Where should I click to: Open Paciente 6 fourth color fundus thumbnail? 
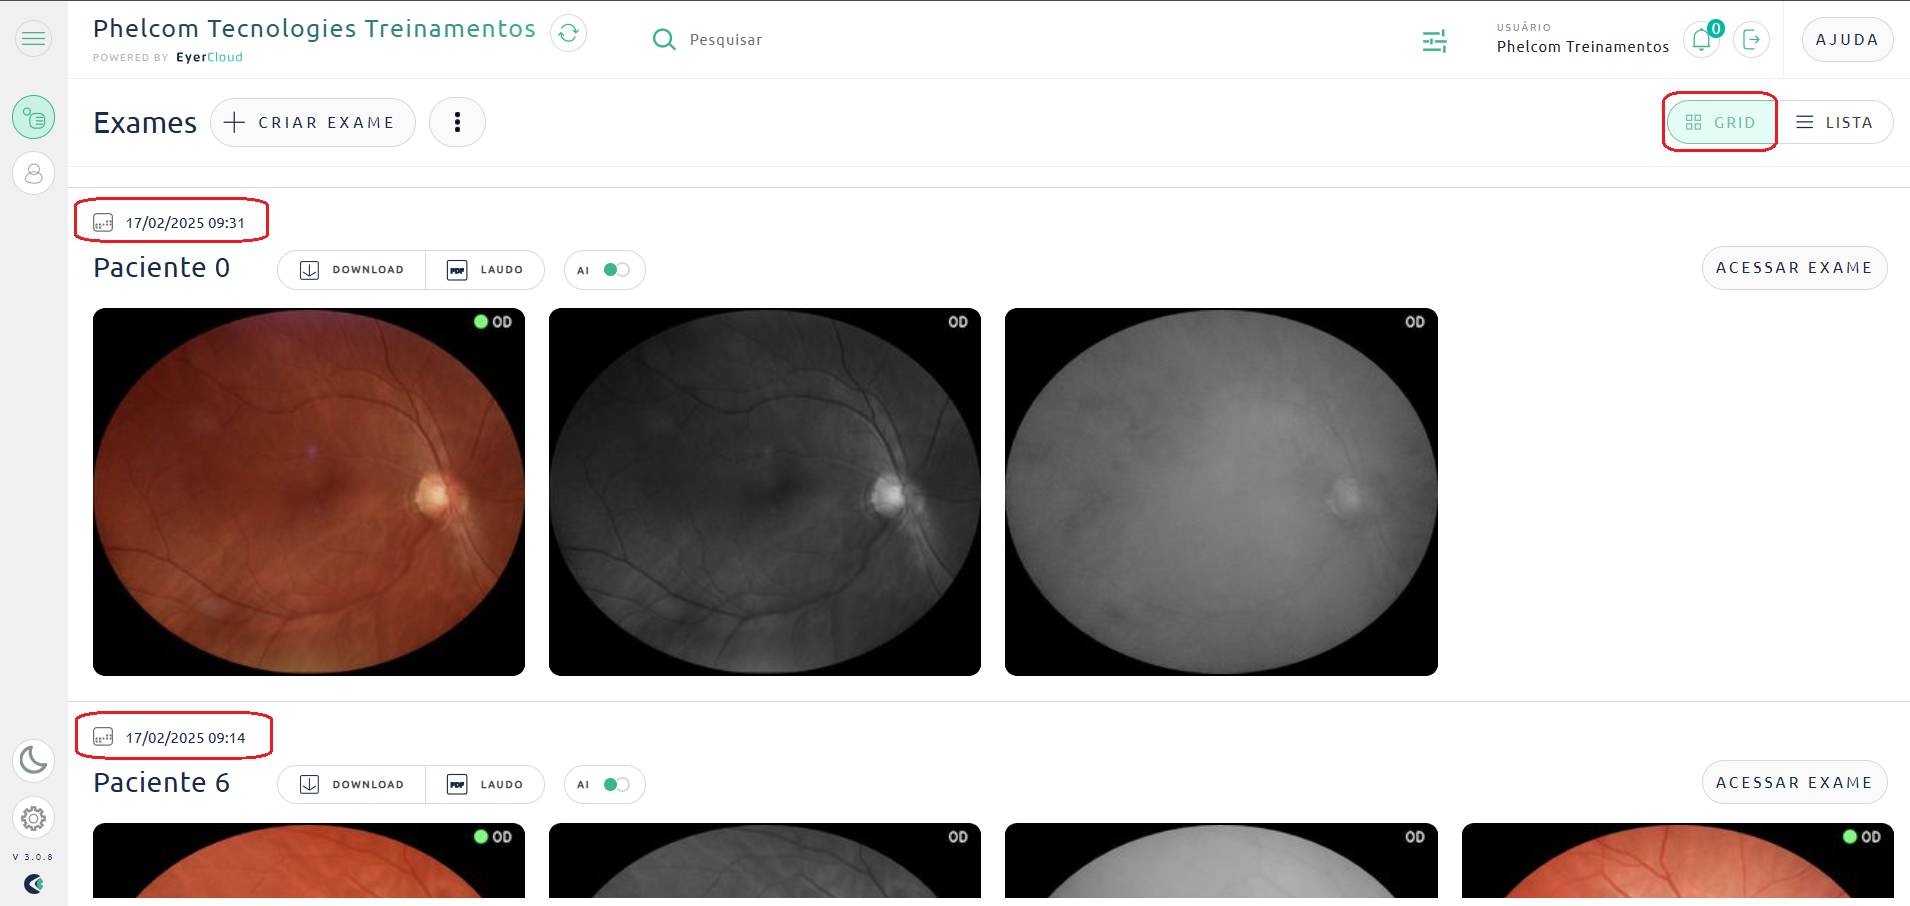1678,860
